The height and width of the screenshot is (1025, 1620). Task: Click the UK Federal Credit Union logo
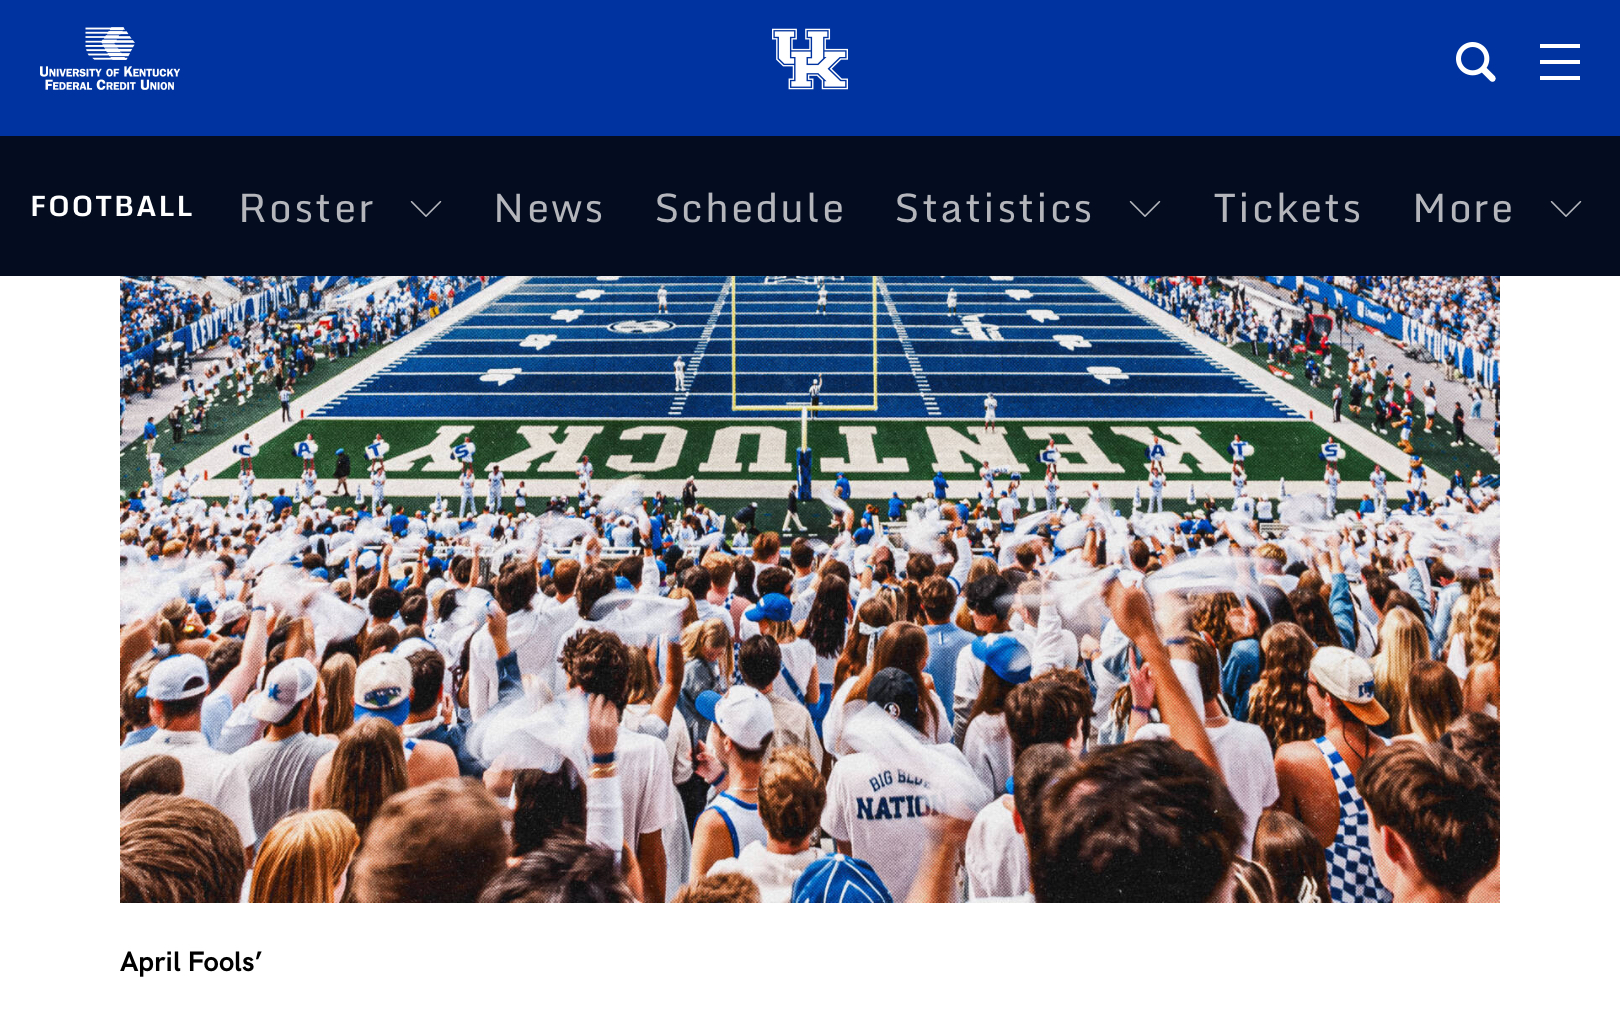coord(110,59)
